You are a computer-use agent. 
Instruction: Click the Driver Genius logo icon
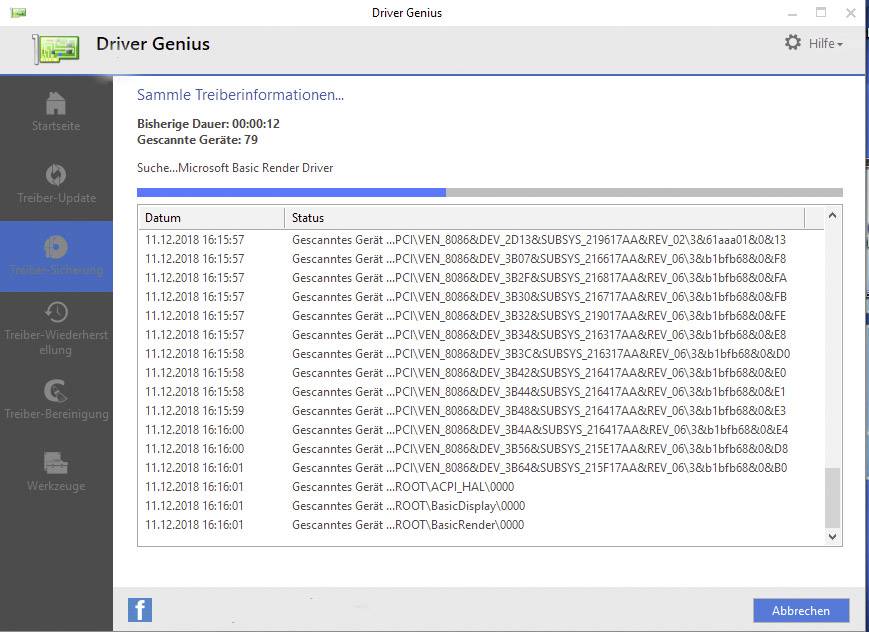click(60, 46)
